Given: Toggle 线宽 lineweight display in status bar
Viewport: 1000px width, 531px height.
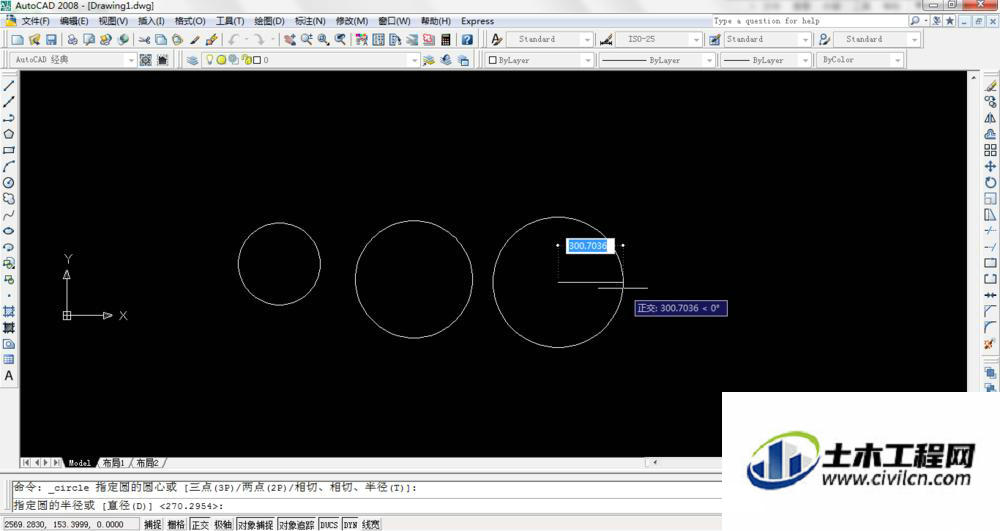Looking at the screenshot, I should [371, 525].
